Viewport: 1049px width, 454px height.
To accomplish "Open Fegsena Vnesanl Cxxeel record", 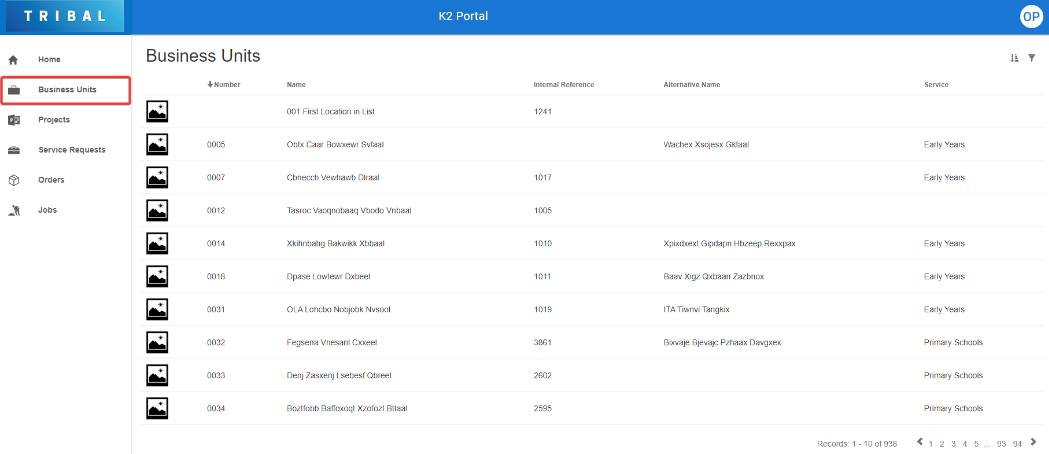I will (x=331, y=342).
